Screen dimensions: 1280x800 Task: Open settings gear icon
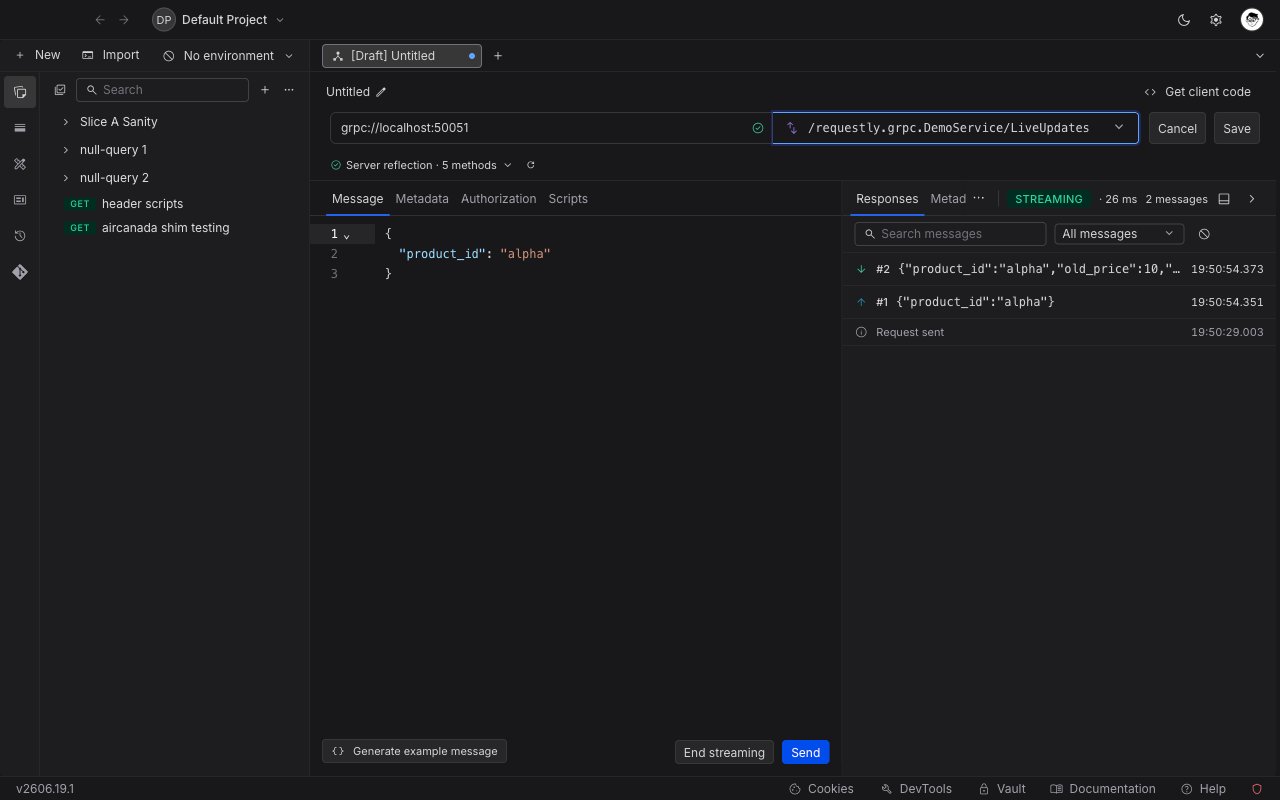1216,20
